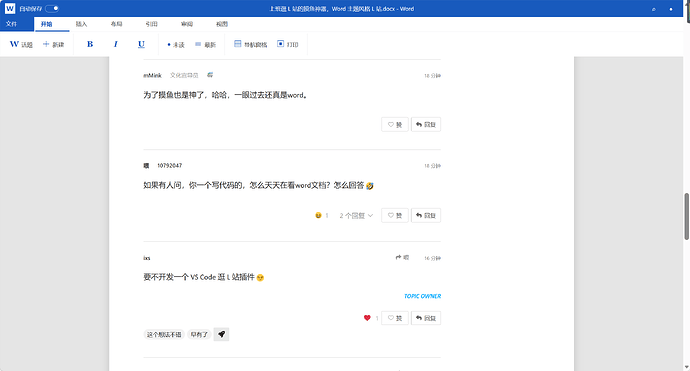Image resolution: width=690 pixels, height=371 pixels.
Task: Switch to the 开始 home tab
Action: 47,24
